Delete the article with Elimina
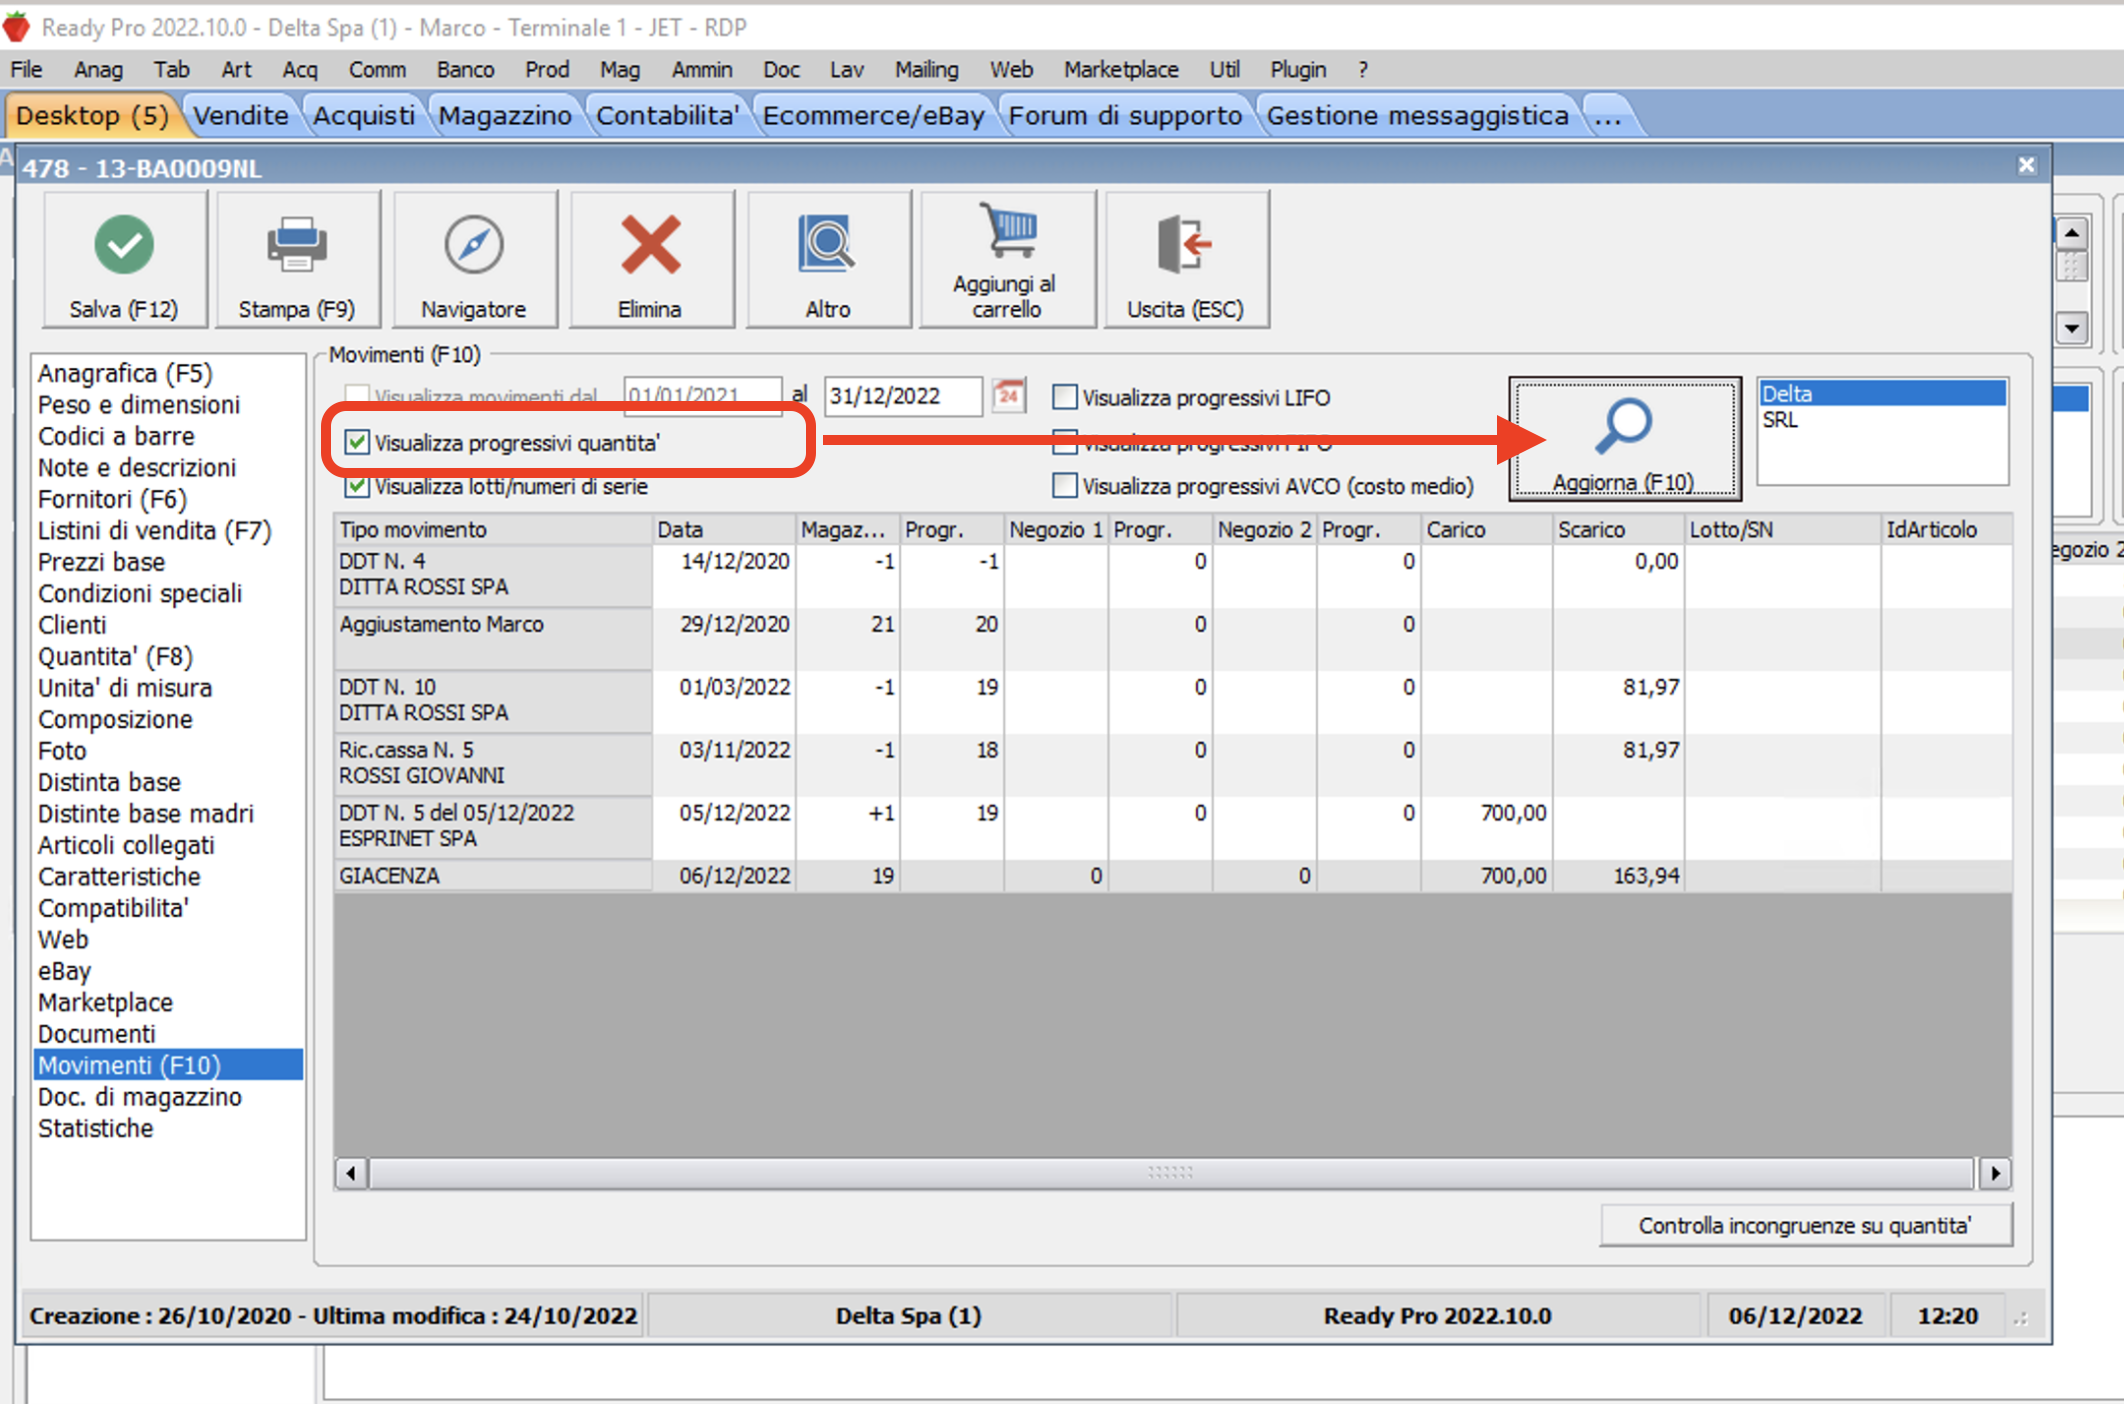2124x1404 pixels. (x=650, y=260)
